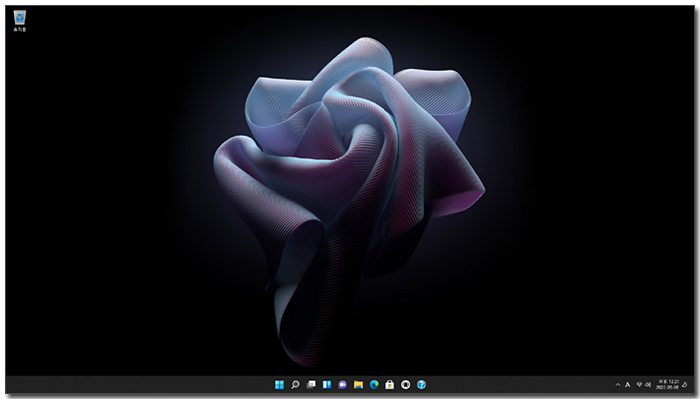The width and height of the screenshot is (700, 399).
Task: Open Task View on the taskbar
Action: coord(311,384)
